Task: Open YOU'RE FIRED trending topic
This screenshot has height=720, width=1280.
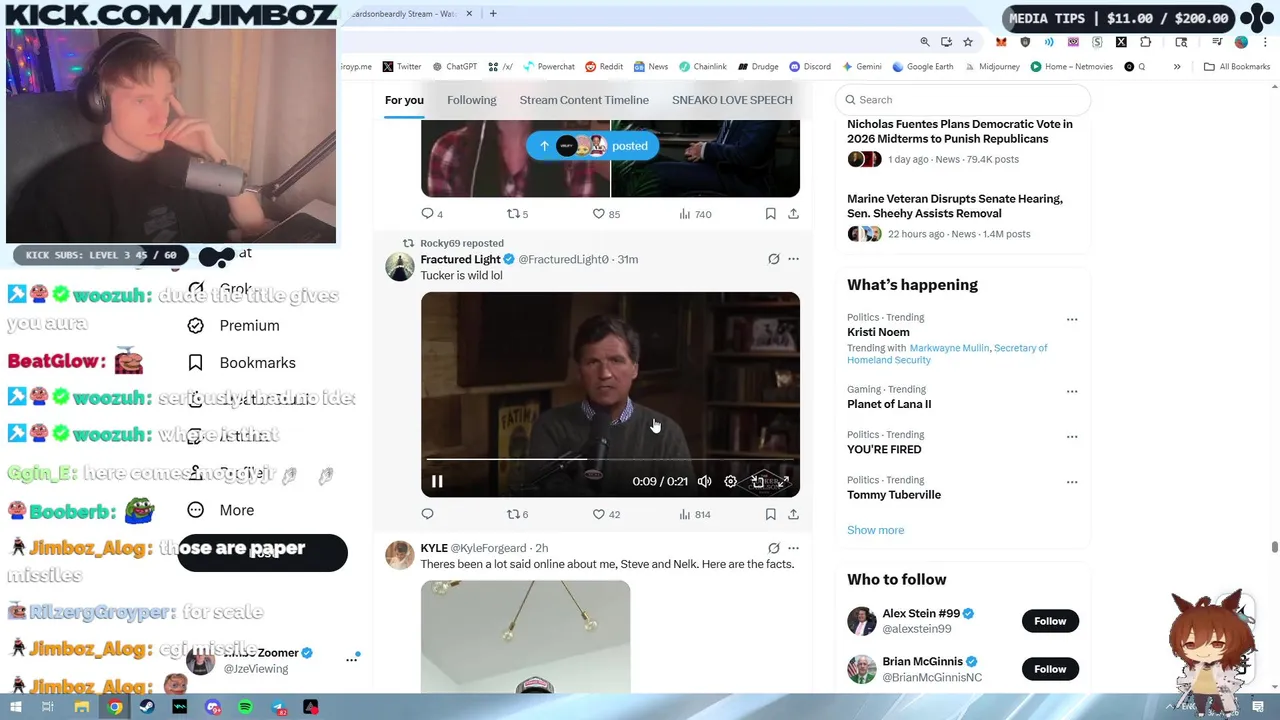Action: [x=884, y=449]
